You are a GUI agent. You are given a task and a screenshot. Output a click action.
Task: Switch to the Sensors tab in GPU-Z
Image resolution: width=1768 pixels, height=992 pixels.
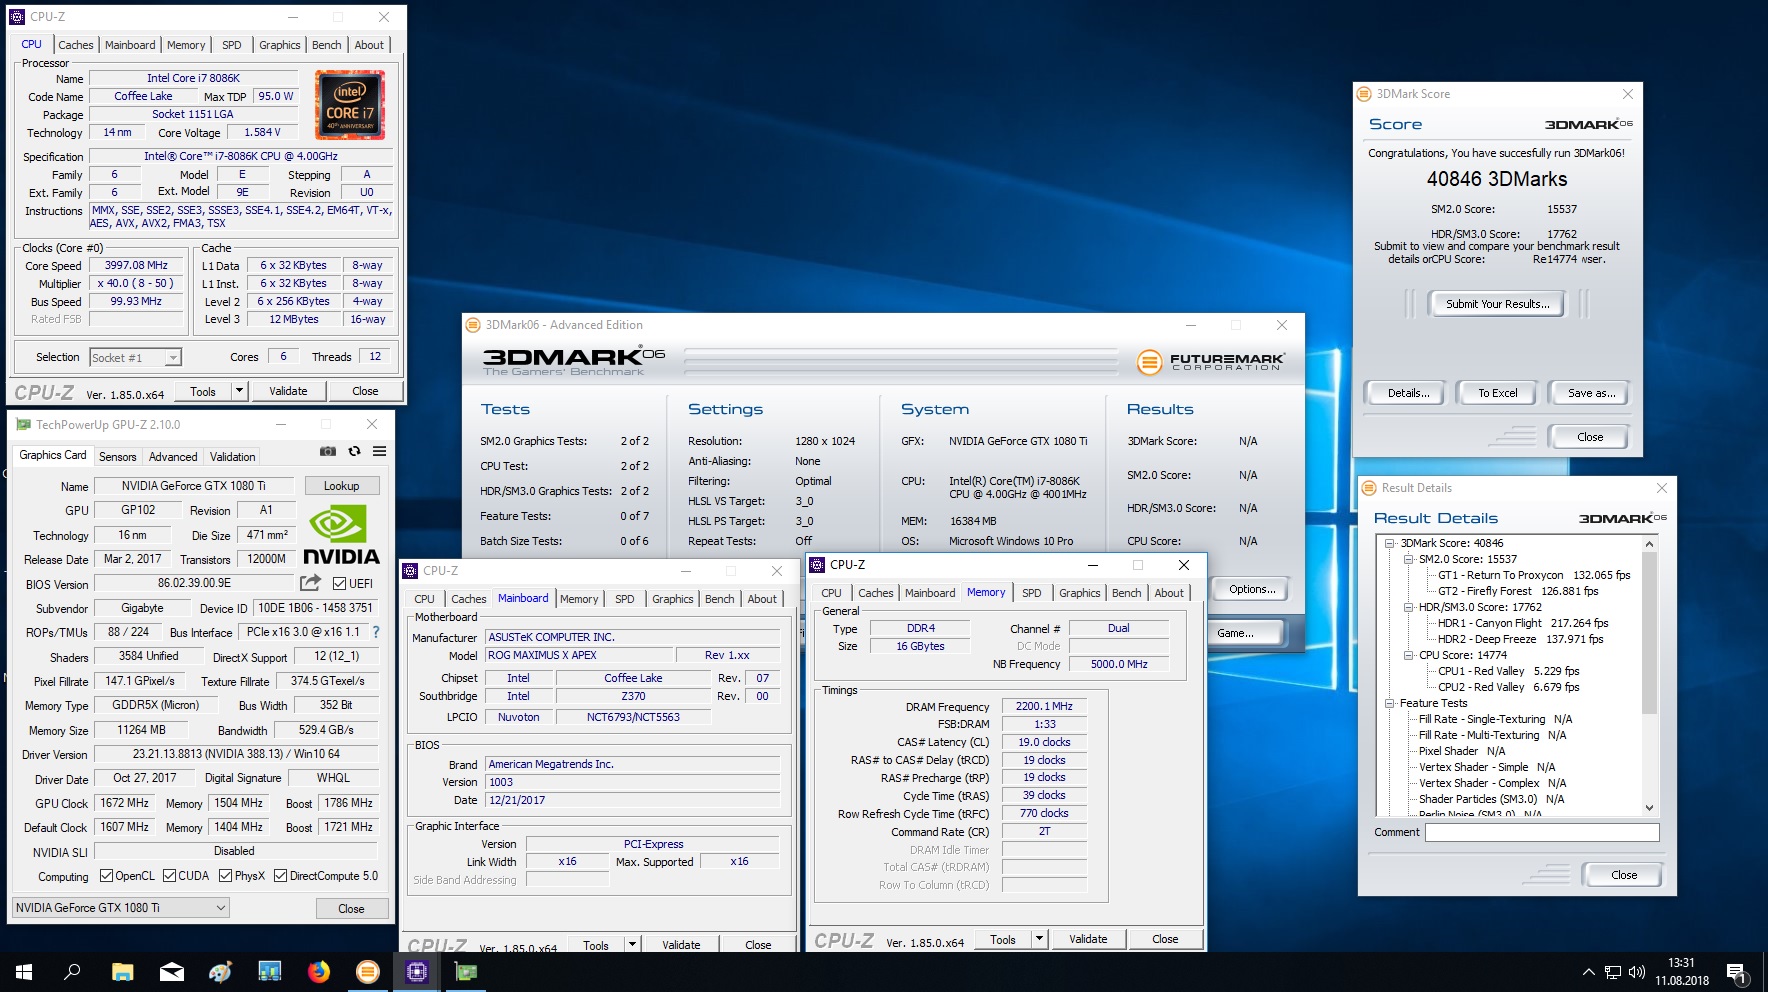click(x=117, y=457)
